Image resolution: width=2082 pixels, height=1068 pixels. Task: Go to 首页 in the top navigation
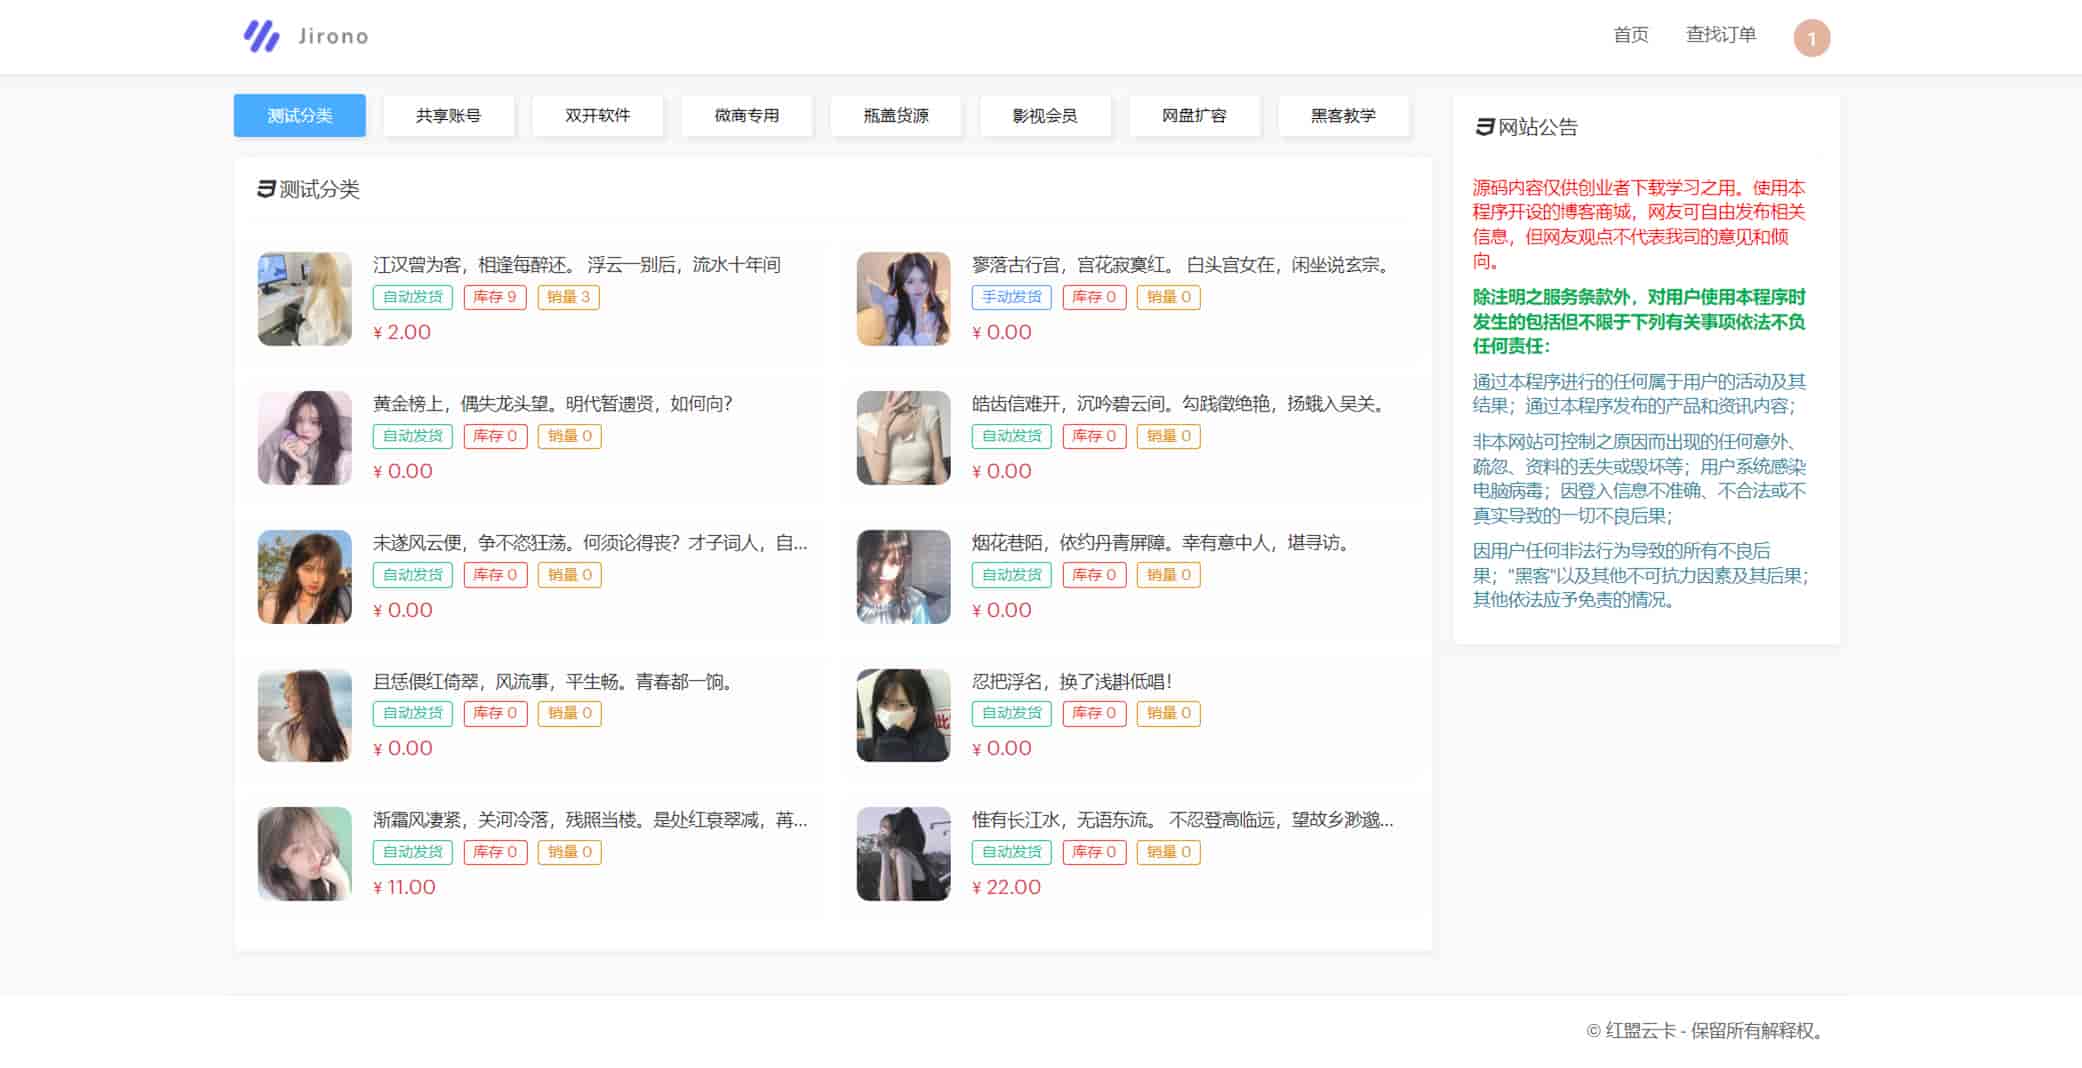[1631, 35]
